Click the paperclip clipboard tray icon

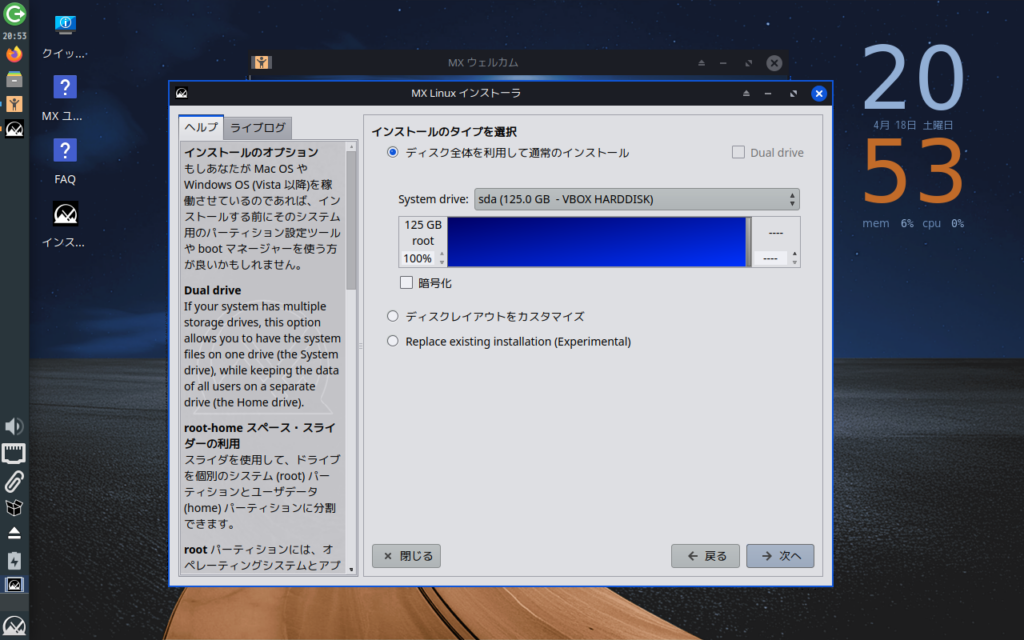tap(14, 480)
